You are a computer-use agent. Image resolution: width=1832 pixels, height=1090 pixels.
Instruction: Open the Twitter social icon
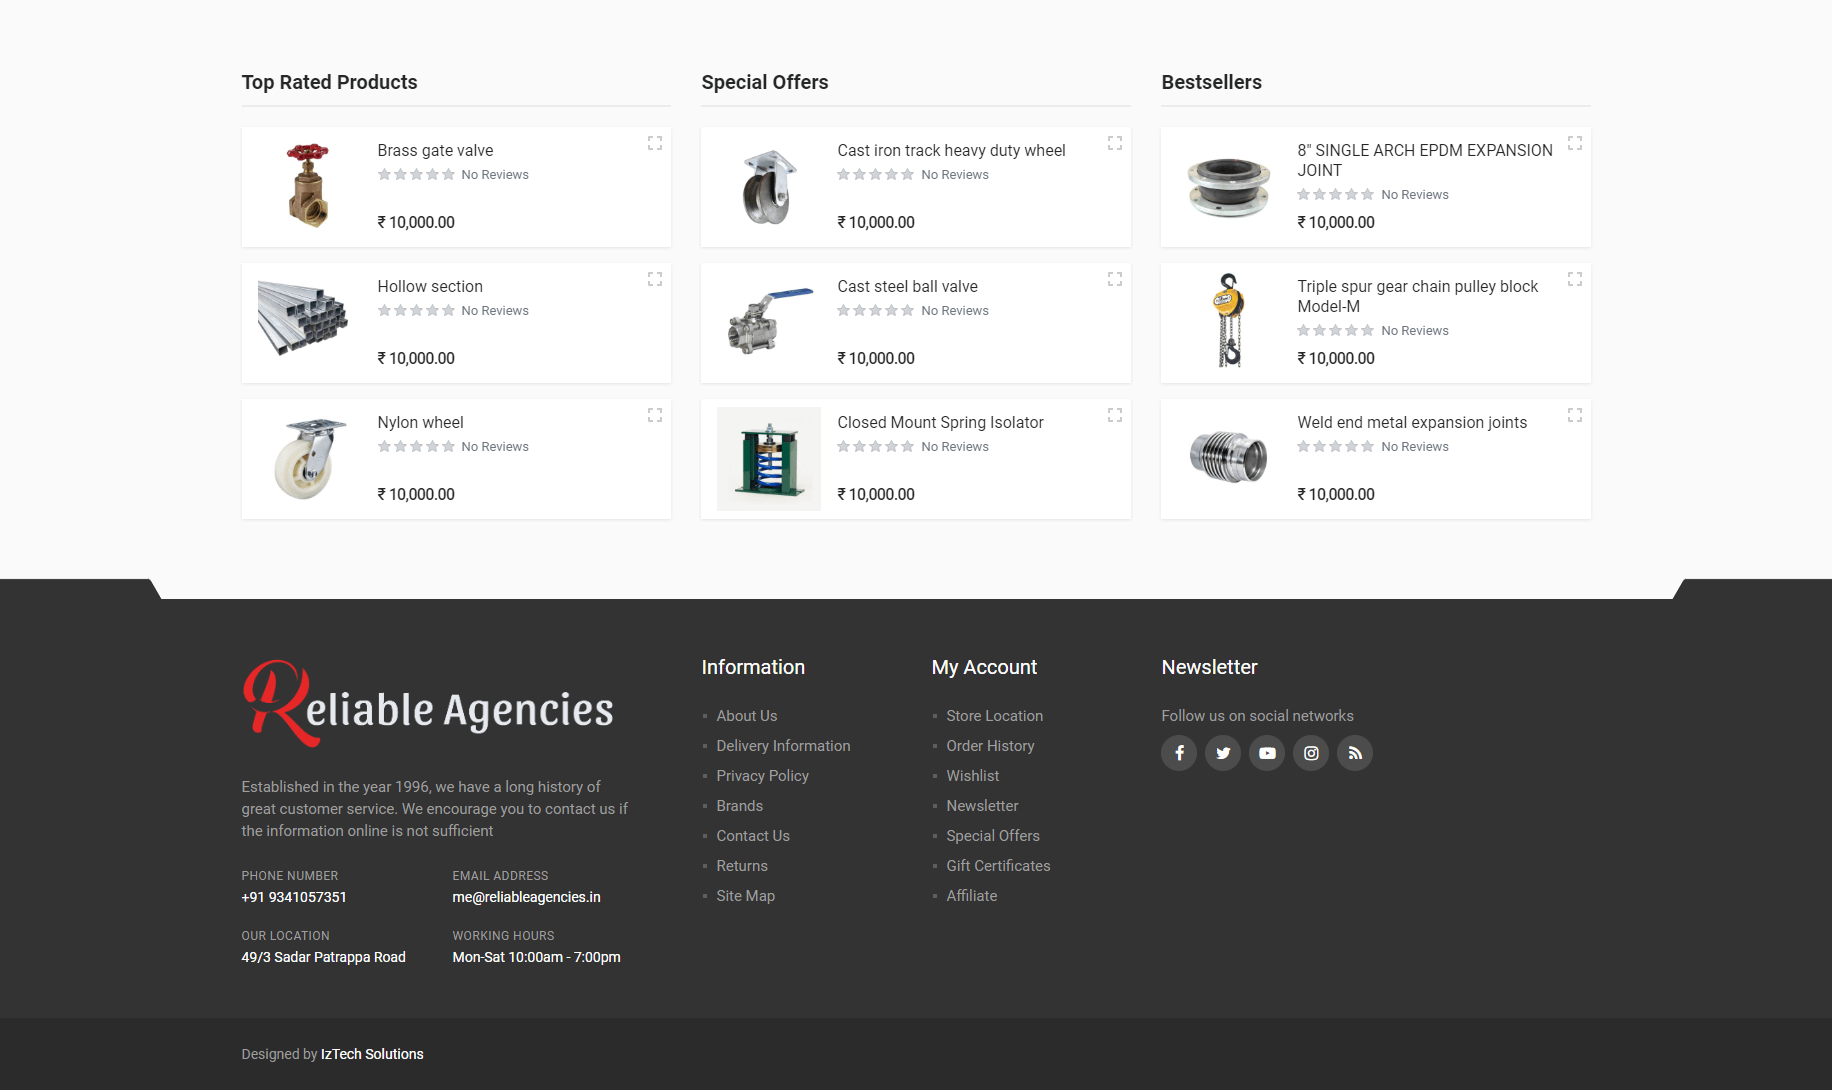tap(1223, 753)
